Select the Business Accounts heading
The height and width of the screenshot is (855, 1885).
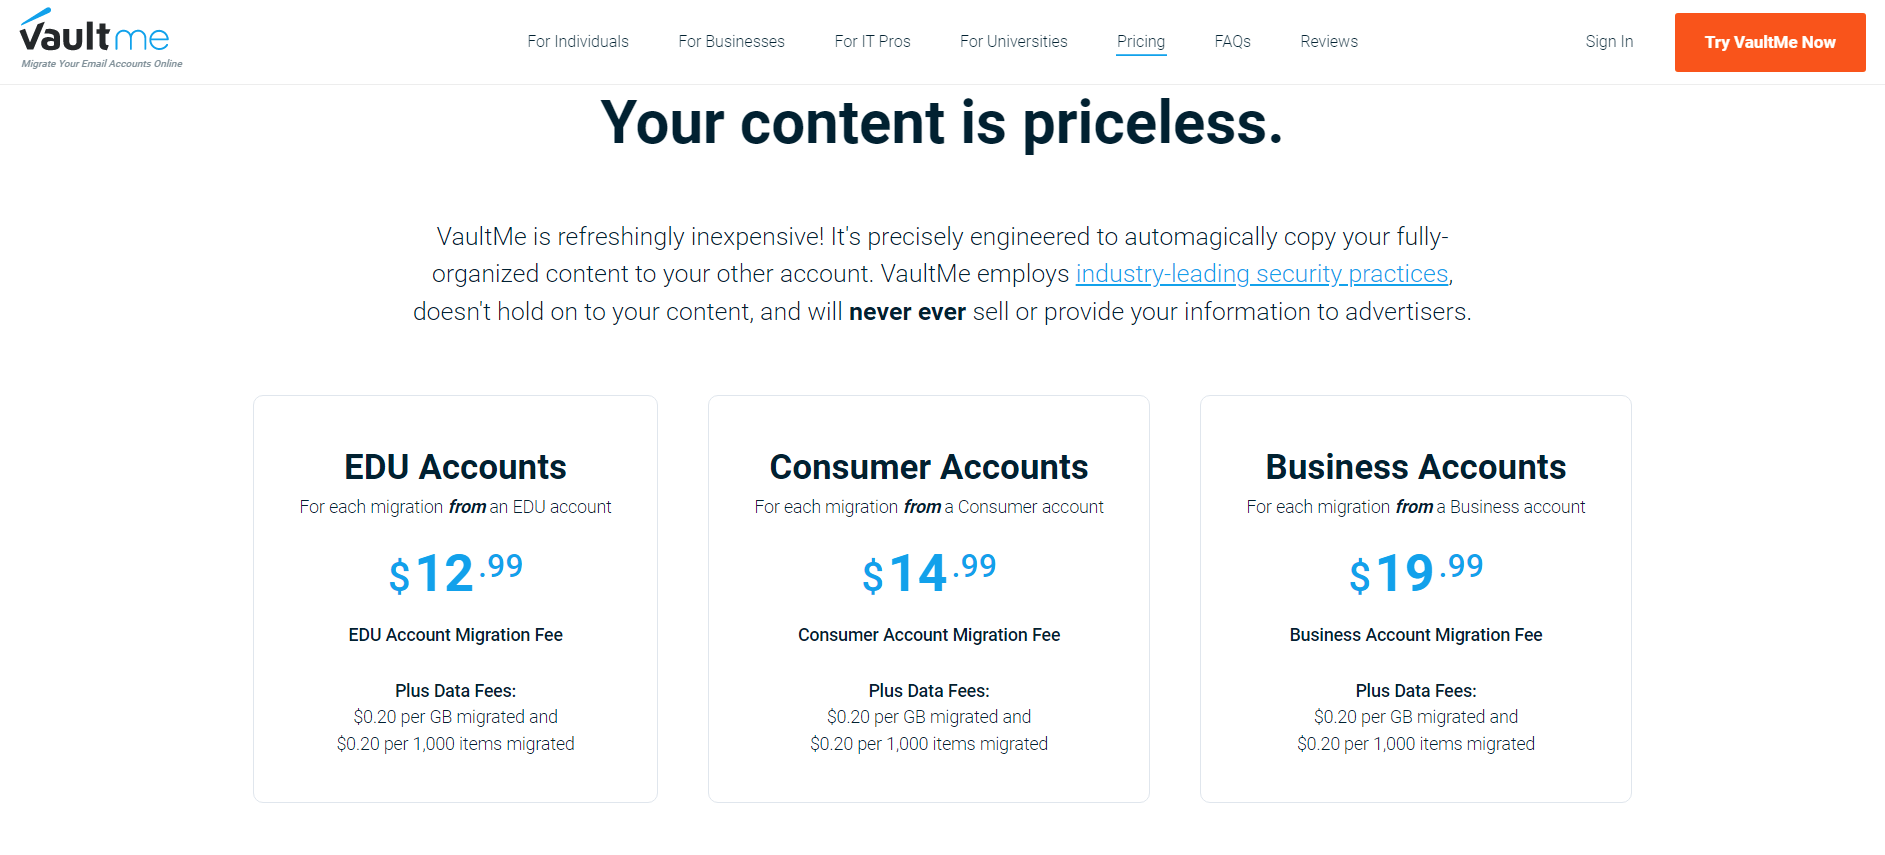pos(1416,467)
